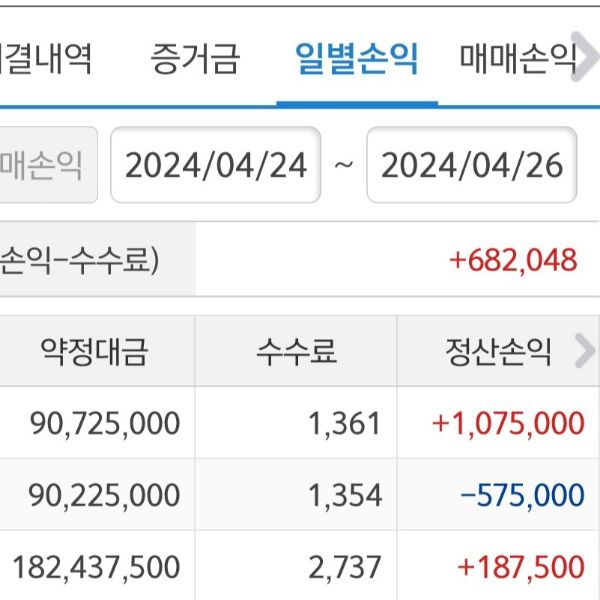This screenshot has height=600, width=600.
Task: Open the 매매손익 tab at top
Action: (518, 58)
